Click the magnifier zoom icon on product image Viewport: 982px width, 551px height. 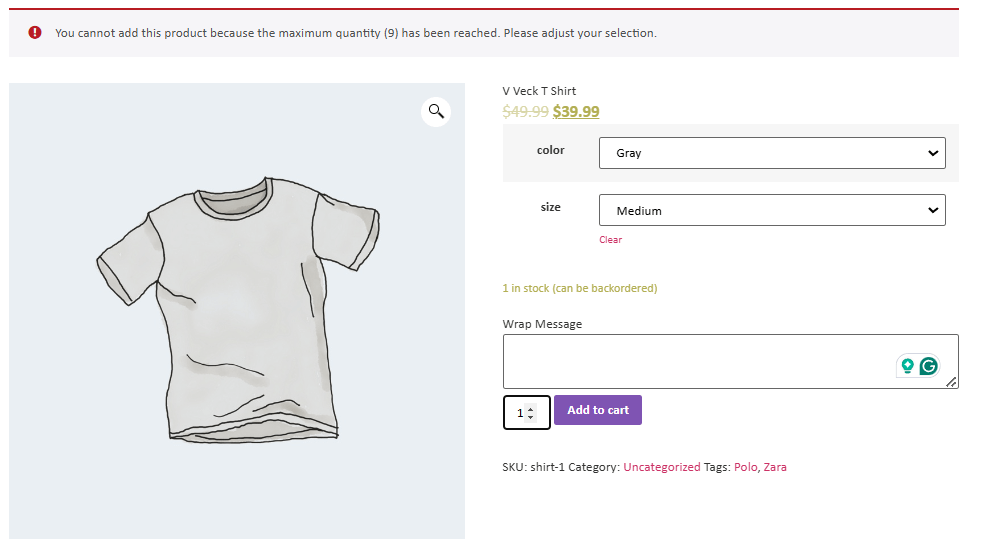tap(436, 111)
